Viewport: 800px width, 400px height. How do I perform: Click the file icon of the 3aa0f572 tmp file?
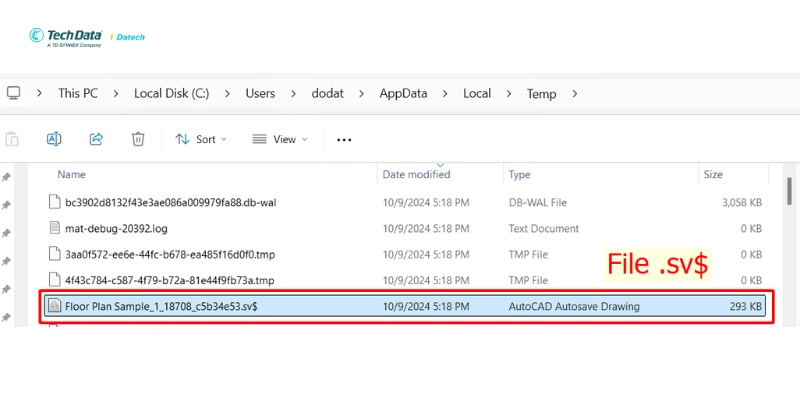(54, 254)
